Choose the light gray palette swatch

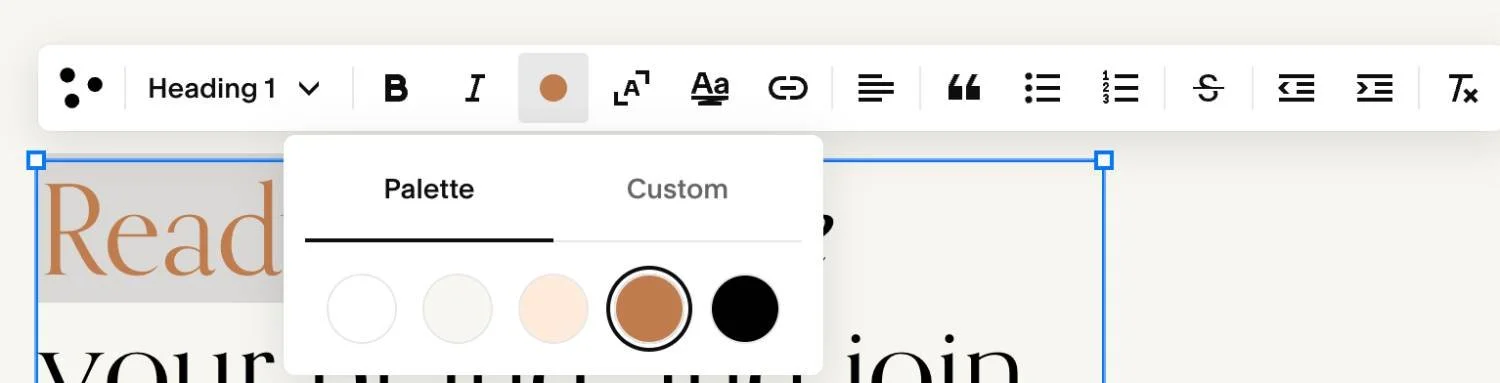pos(458,309)
